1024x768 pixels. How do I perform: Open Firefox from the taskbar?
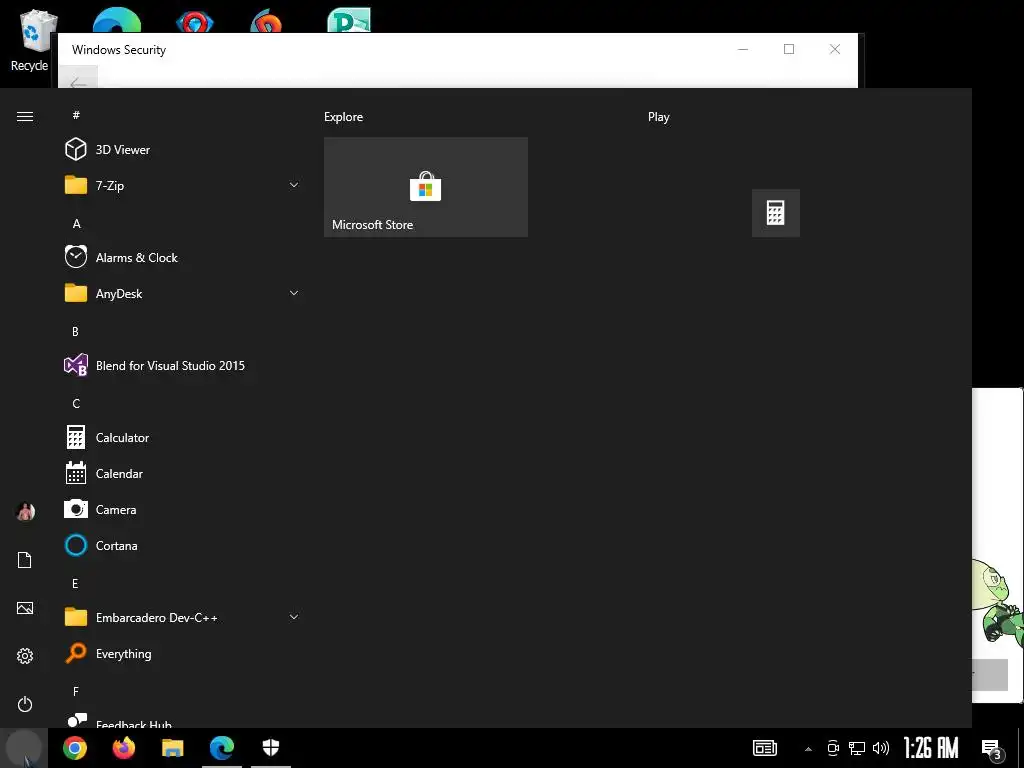coord(123,748)
